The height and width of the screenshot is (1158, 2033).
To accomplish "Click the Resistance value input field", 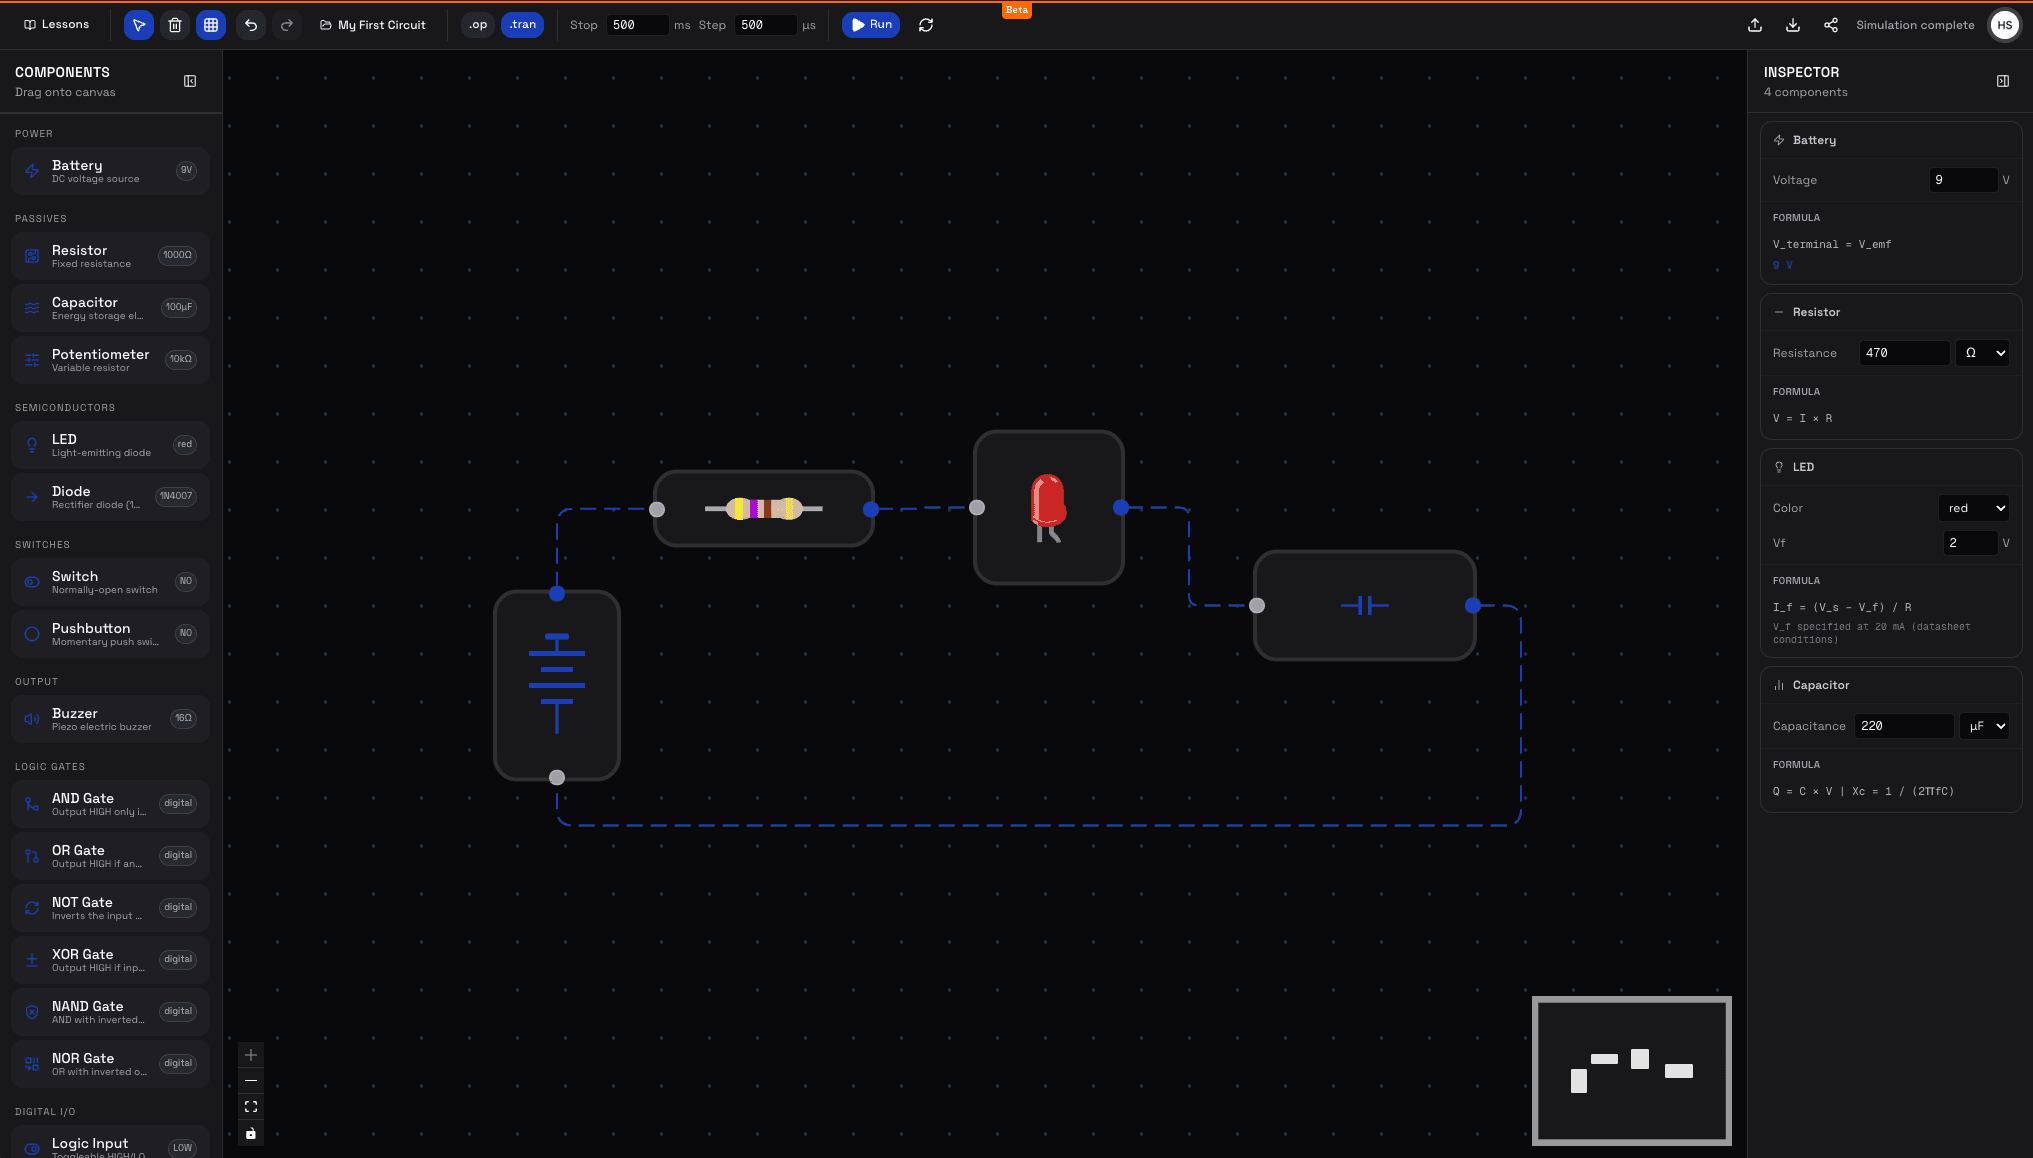I will (x=1904, y=353).
